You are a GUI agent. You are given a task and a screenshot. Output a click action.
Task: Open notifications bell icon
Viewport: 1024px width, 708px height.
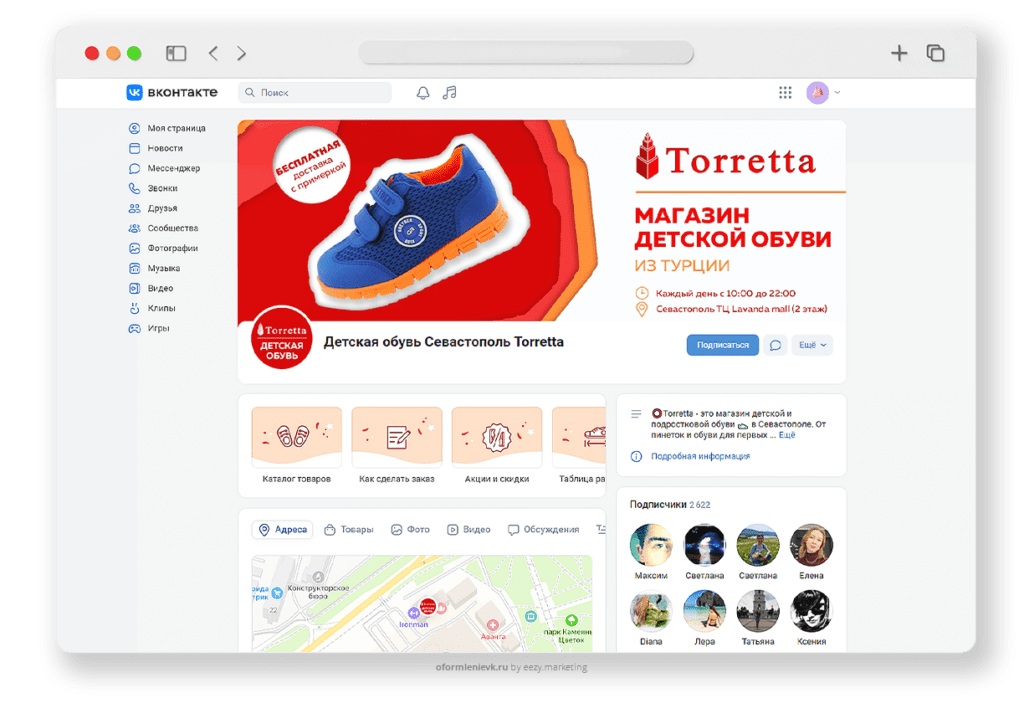point(423,93)
